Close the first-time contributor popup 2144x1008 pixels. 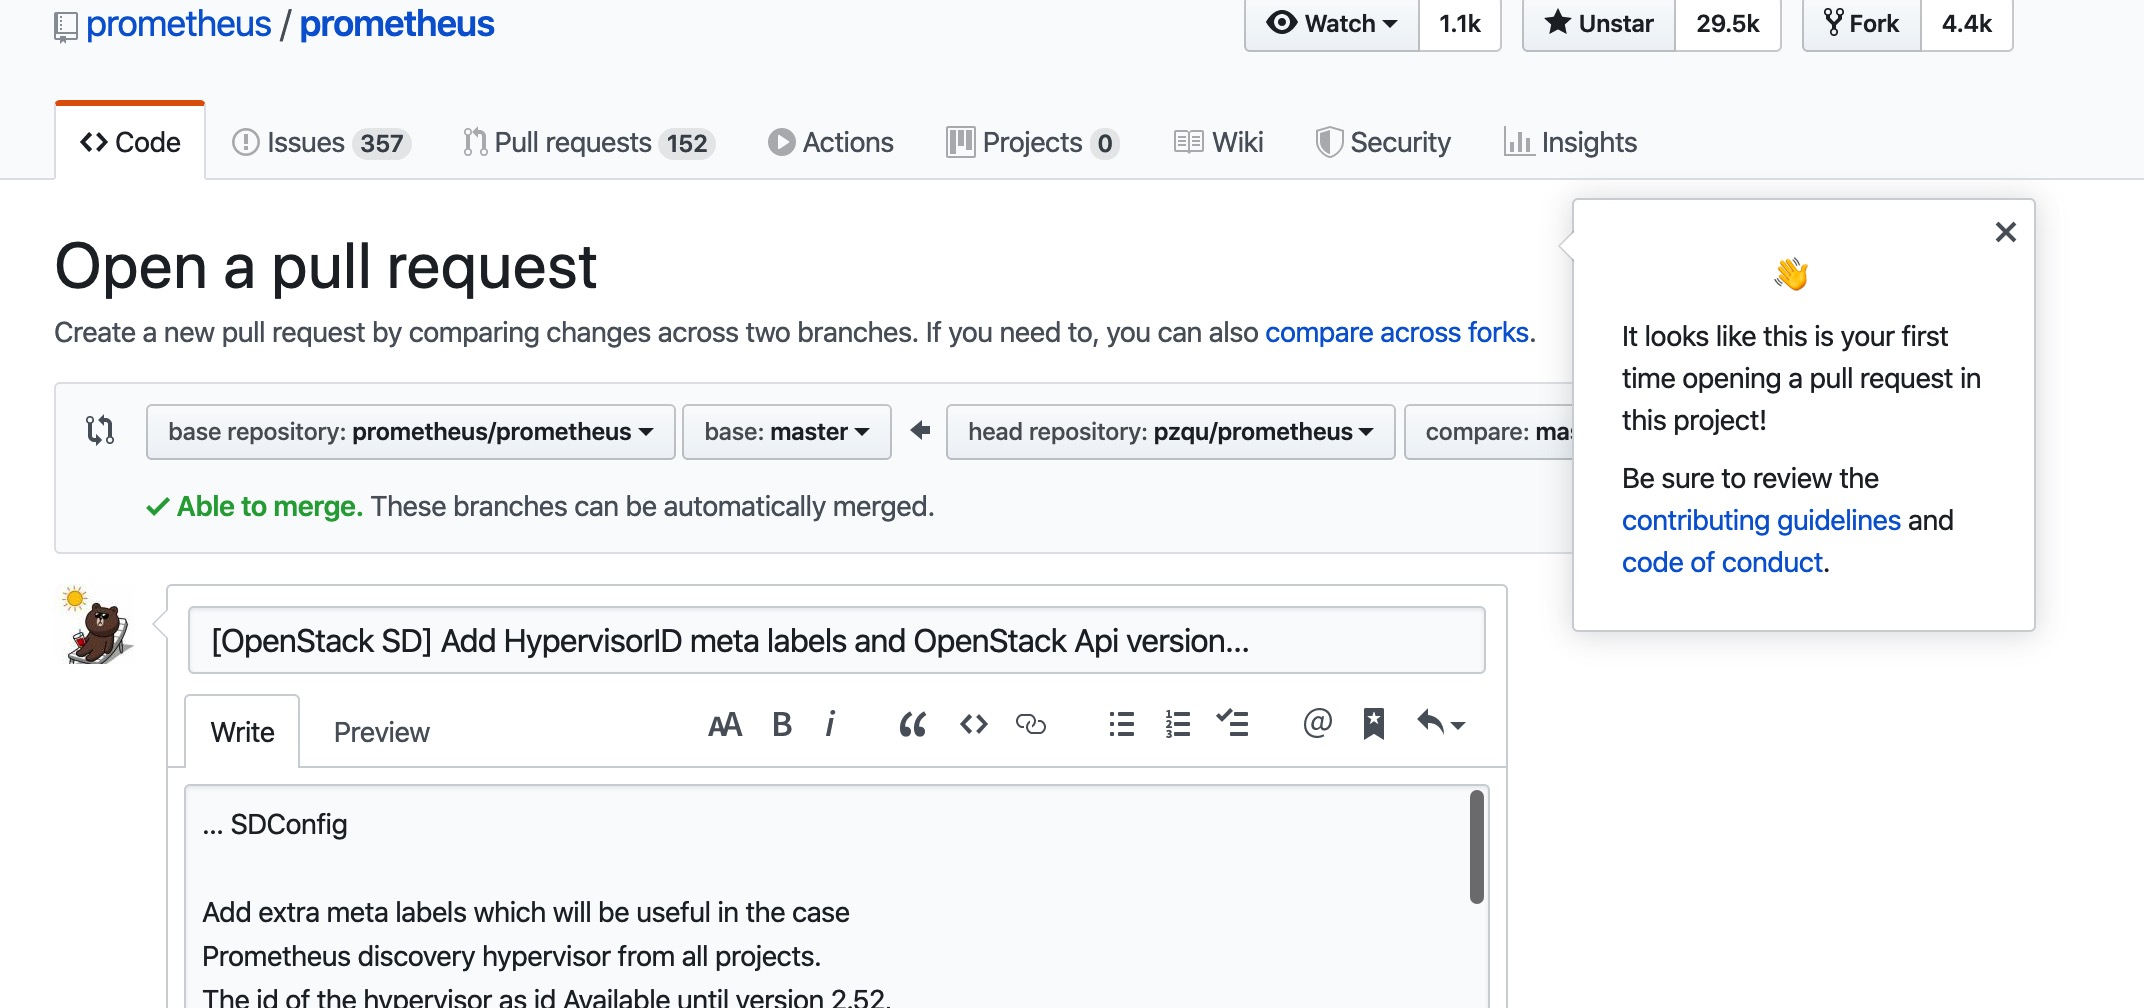(x=2005, y=232)
